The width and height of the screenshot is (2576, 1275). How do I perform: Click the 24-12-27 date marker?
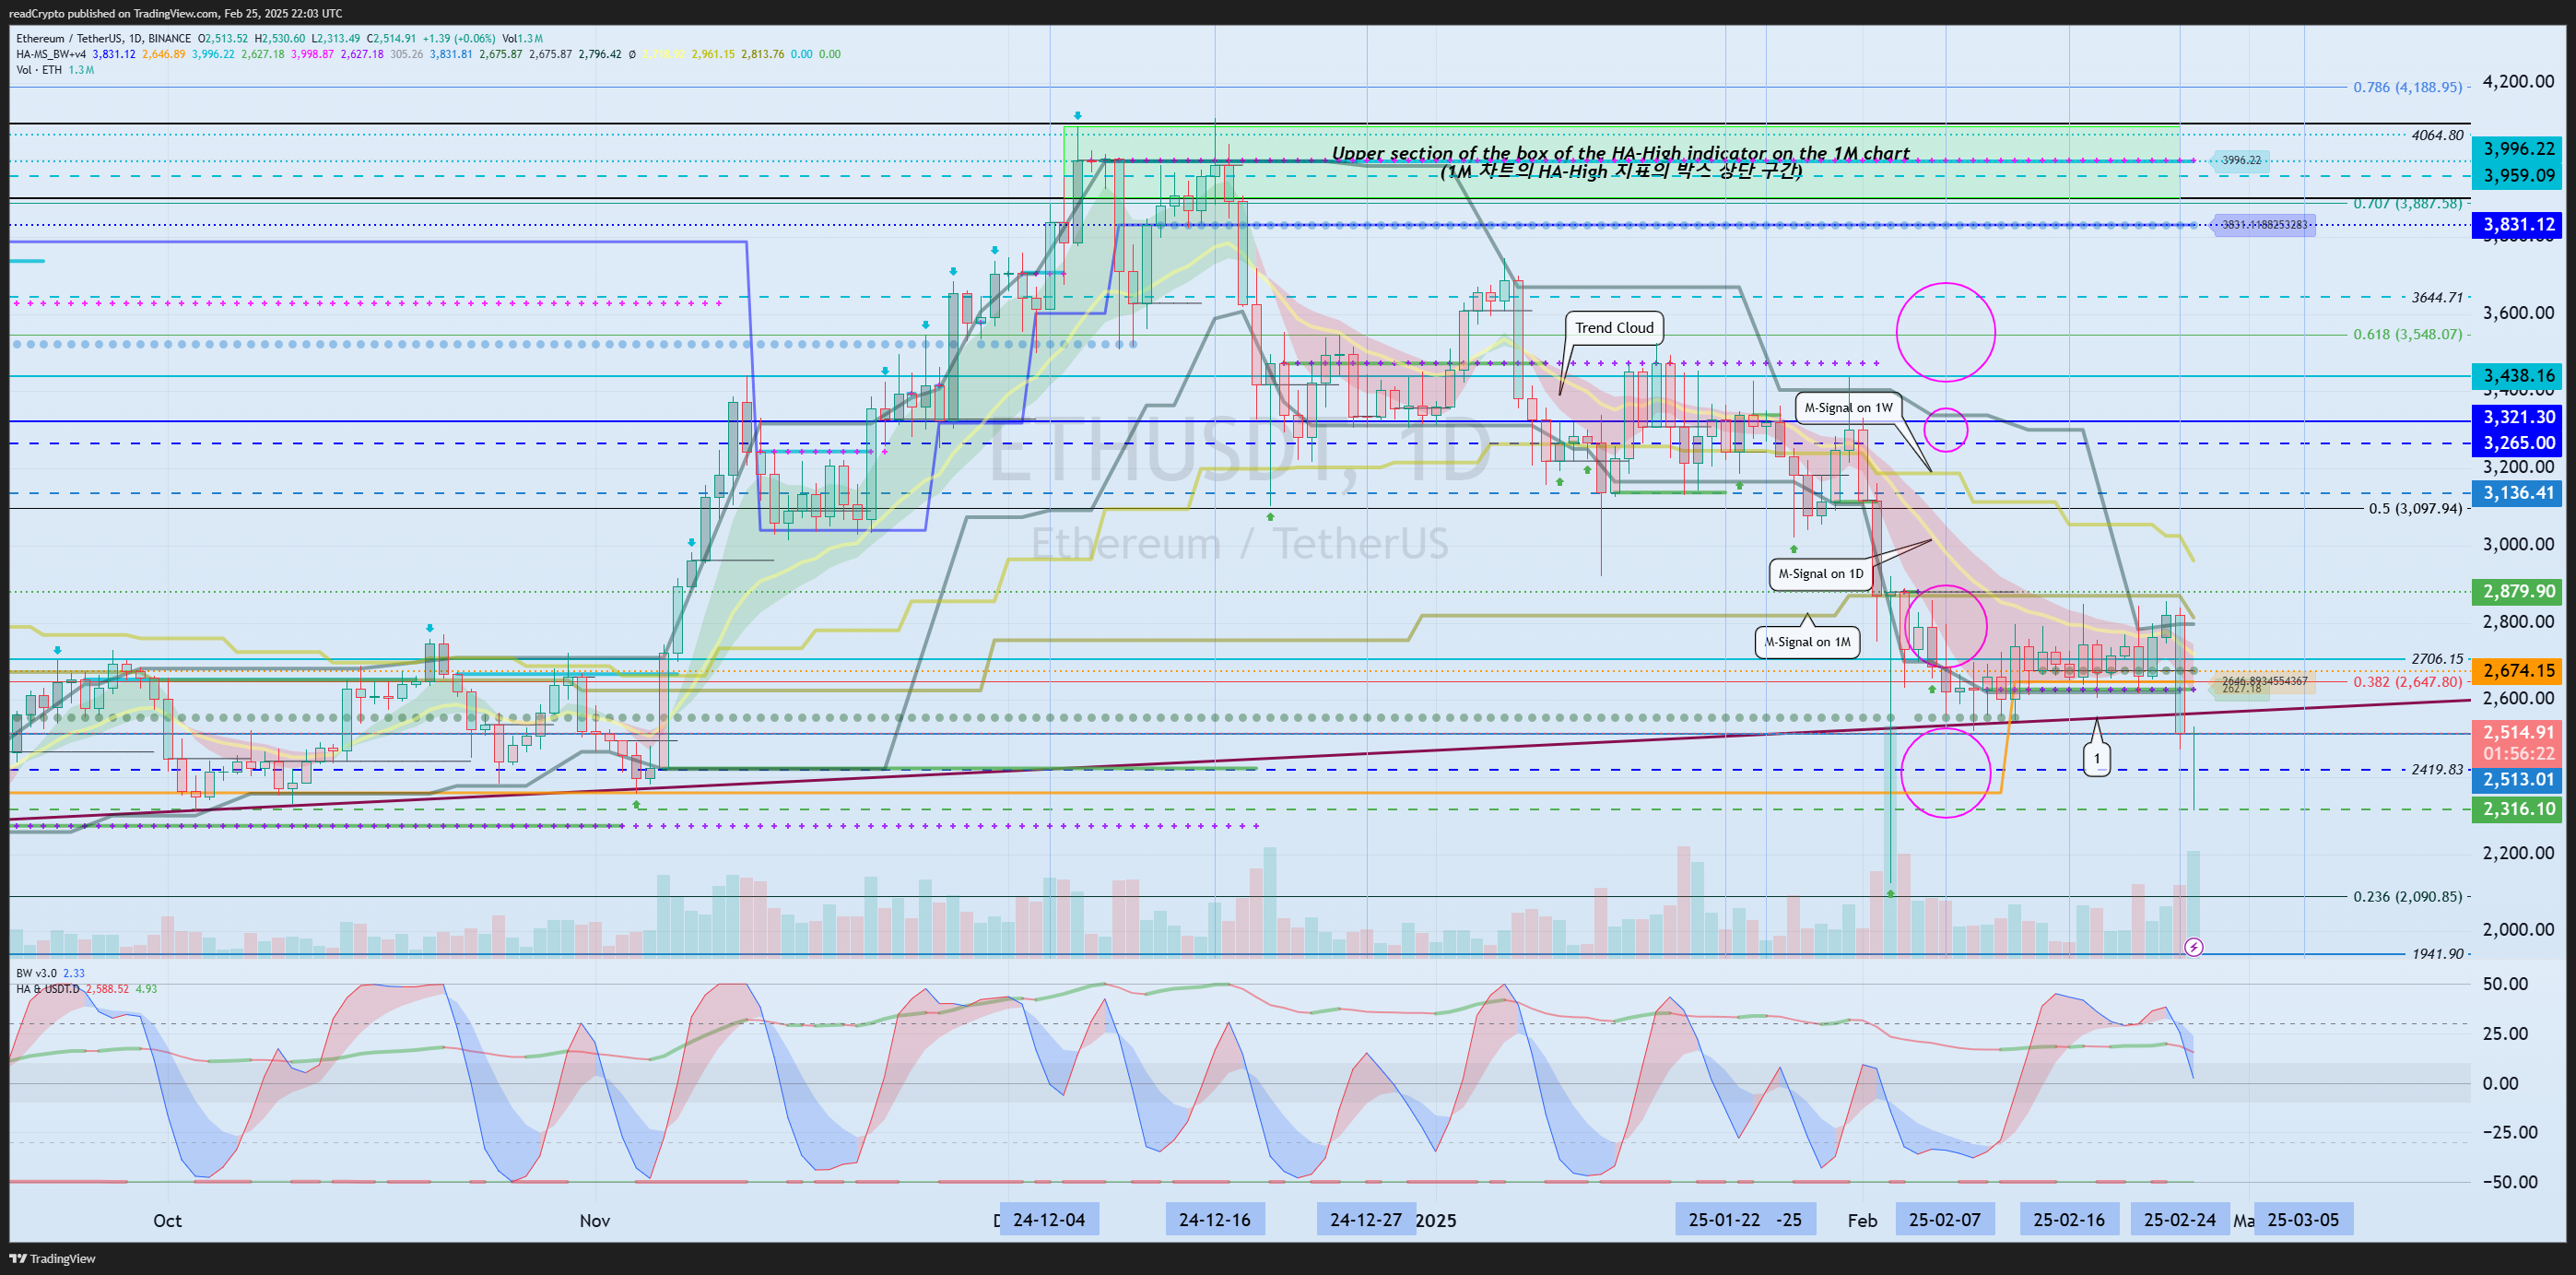[x=1366, y=1220]
